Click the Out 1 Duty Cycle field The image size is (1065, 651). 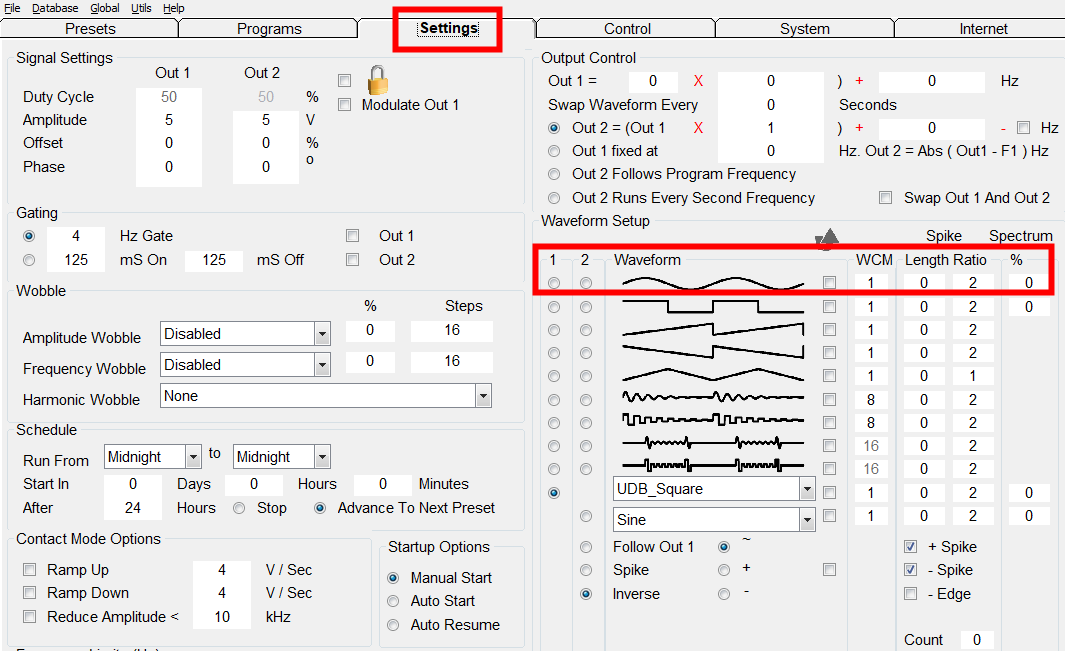point(168,96)
